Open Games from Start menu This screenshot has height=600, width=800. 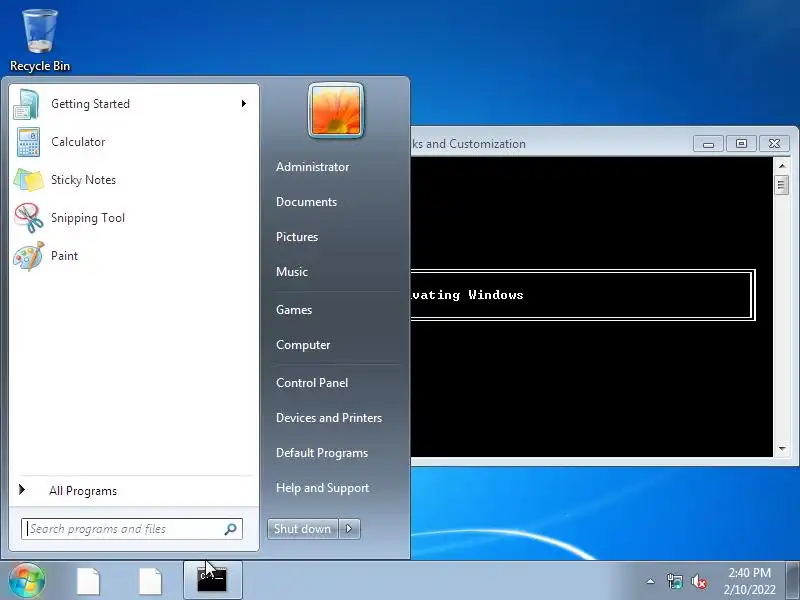294,310
